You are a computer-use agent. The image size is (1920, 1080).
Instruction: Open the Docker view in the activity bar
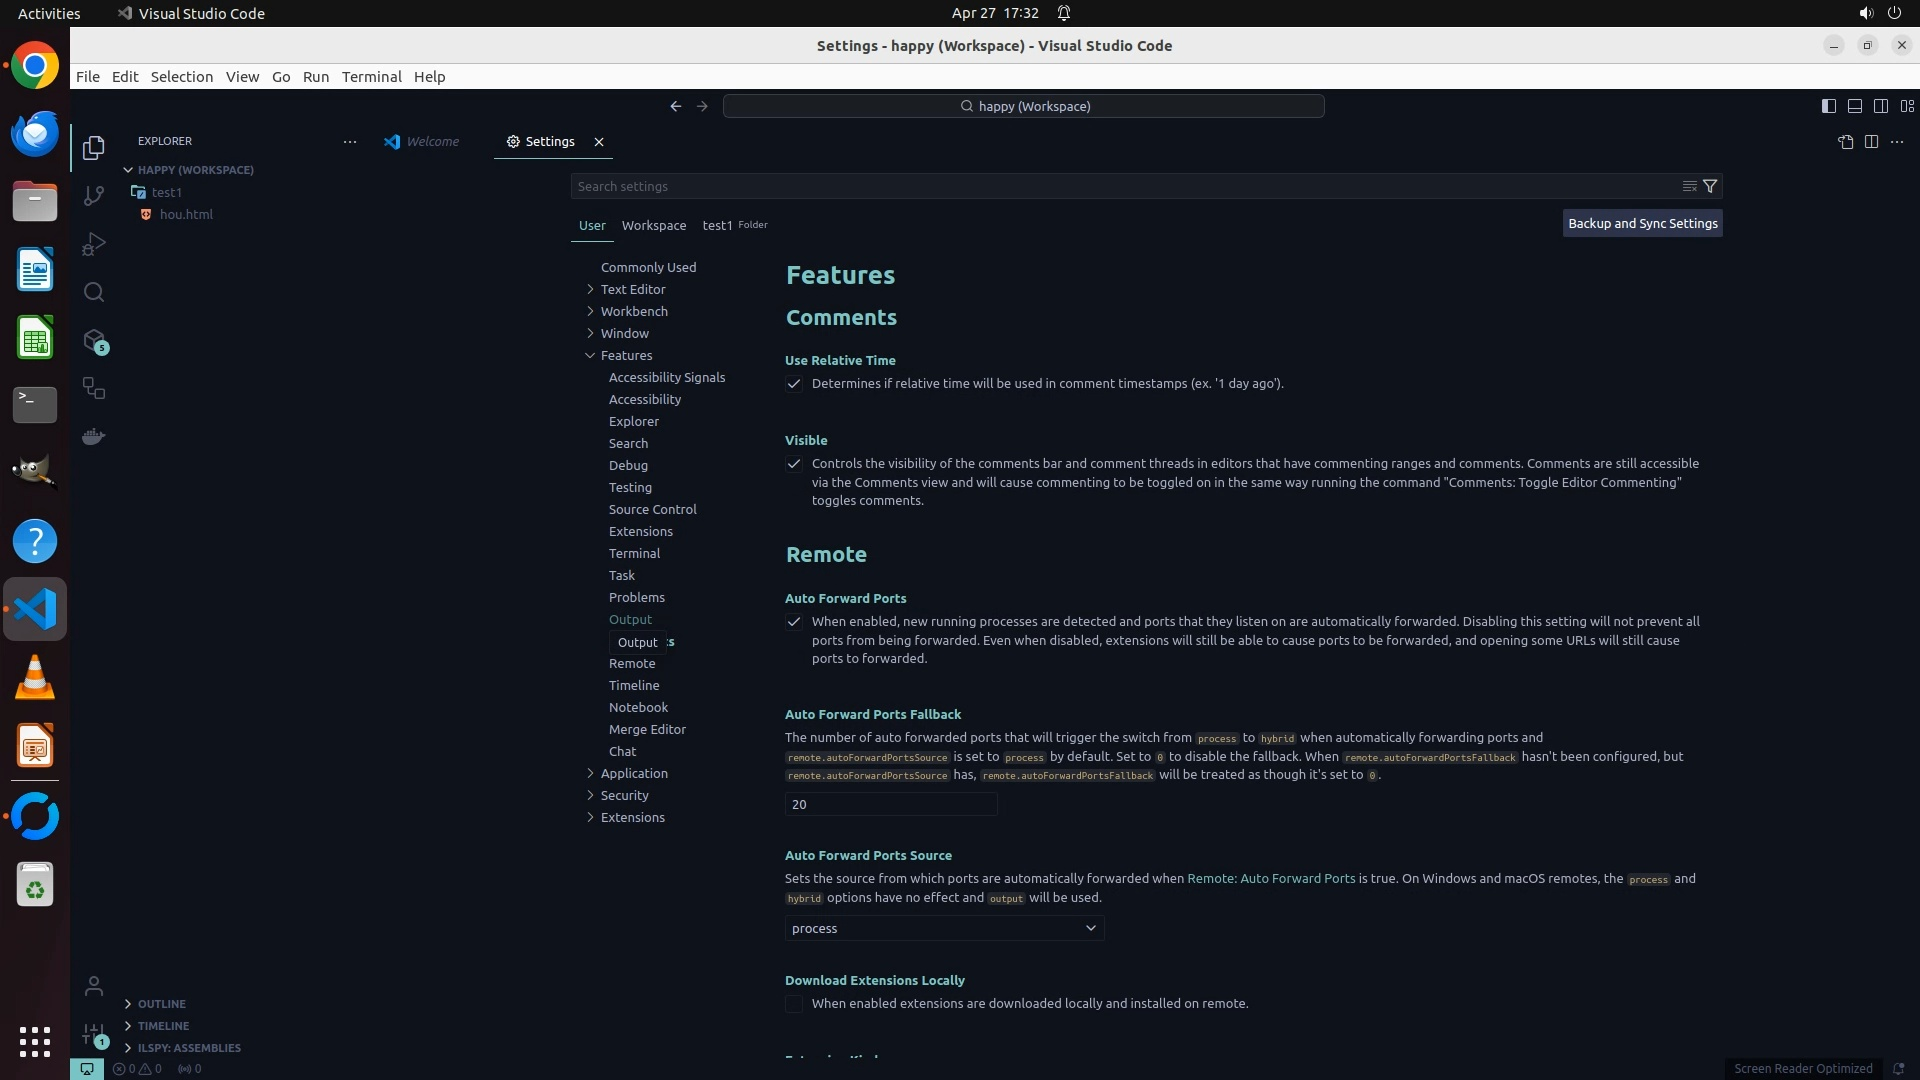click(94, 437)
